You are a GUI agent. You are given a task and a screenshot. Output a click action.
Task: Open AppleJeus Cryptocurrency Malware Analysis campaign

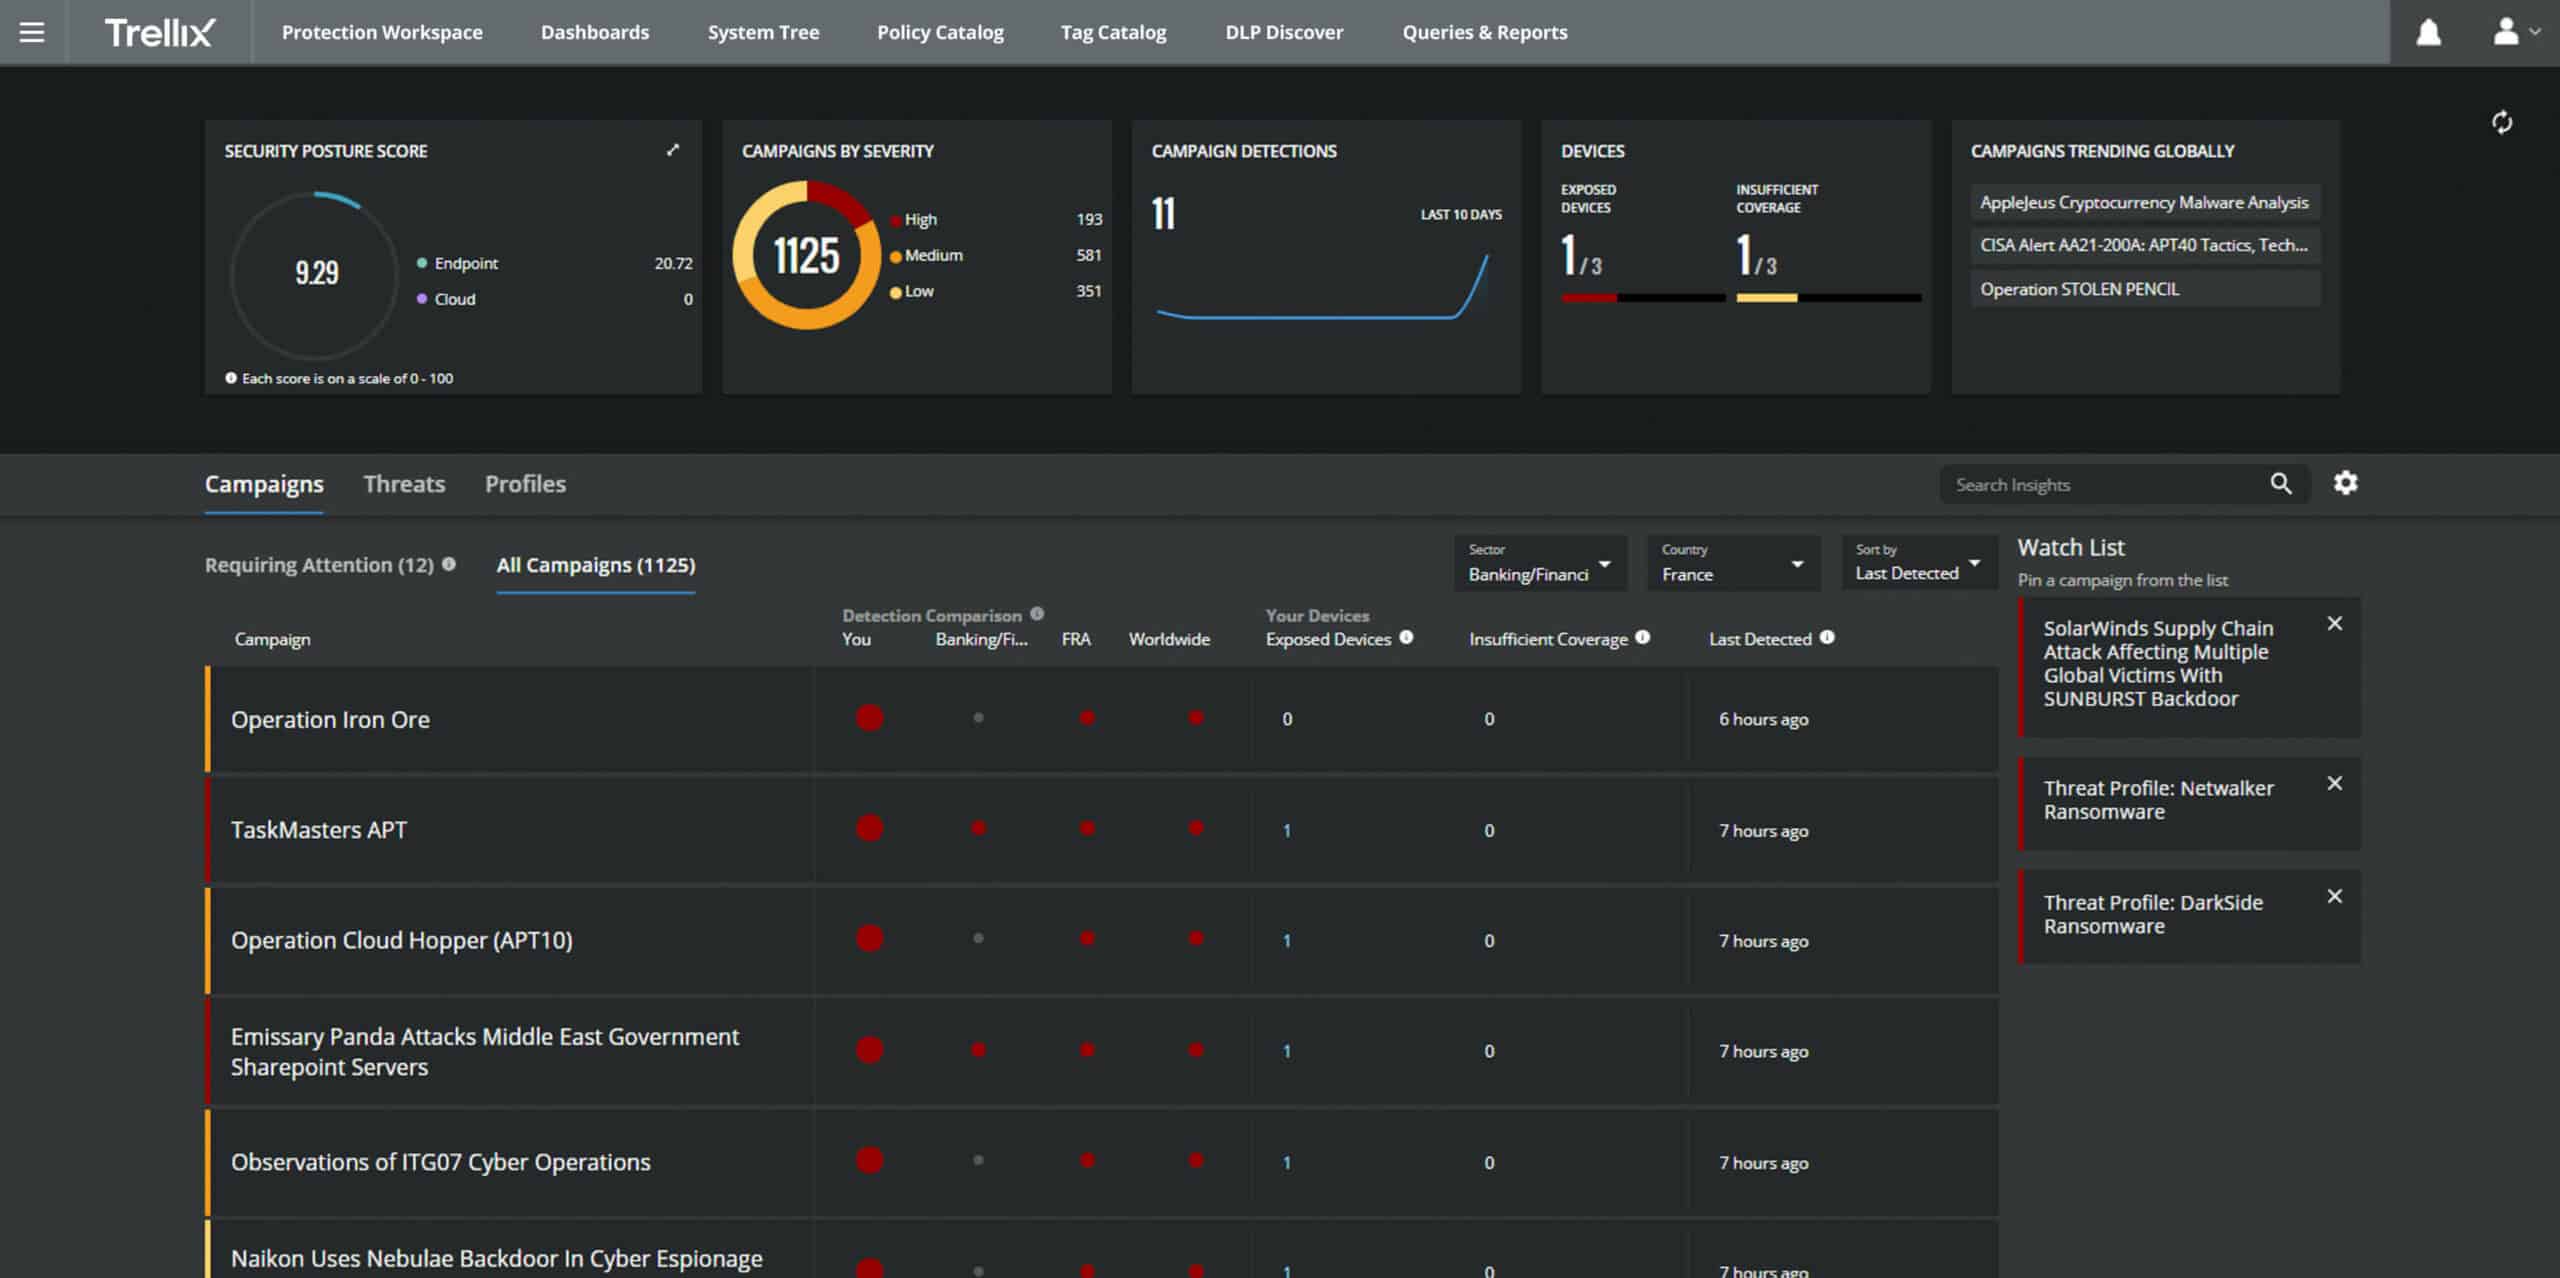(x=2145, y=202)
